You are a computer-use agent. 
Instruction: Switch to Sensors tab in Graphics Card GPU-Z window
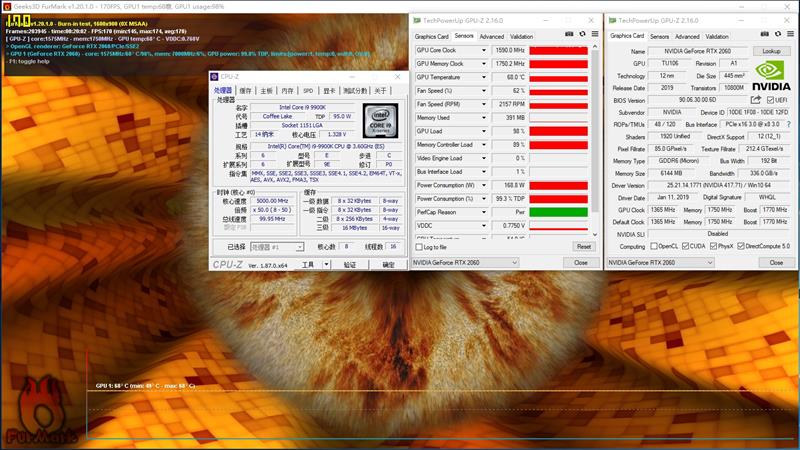click(x=659, y=36)
